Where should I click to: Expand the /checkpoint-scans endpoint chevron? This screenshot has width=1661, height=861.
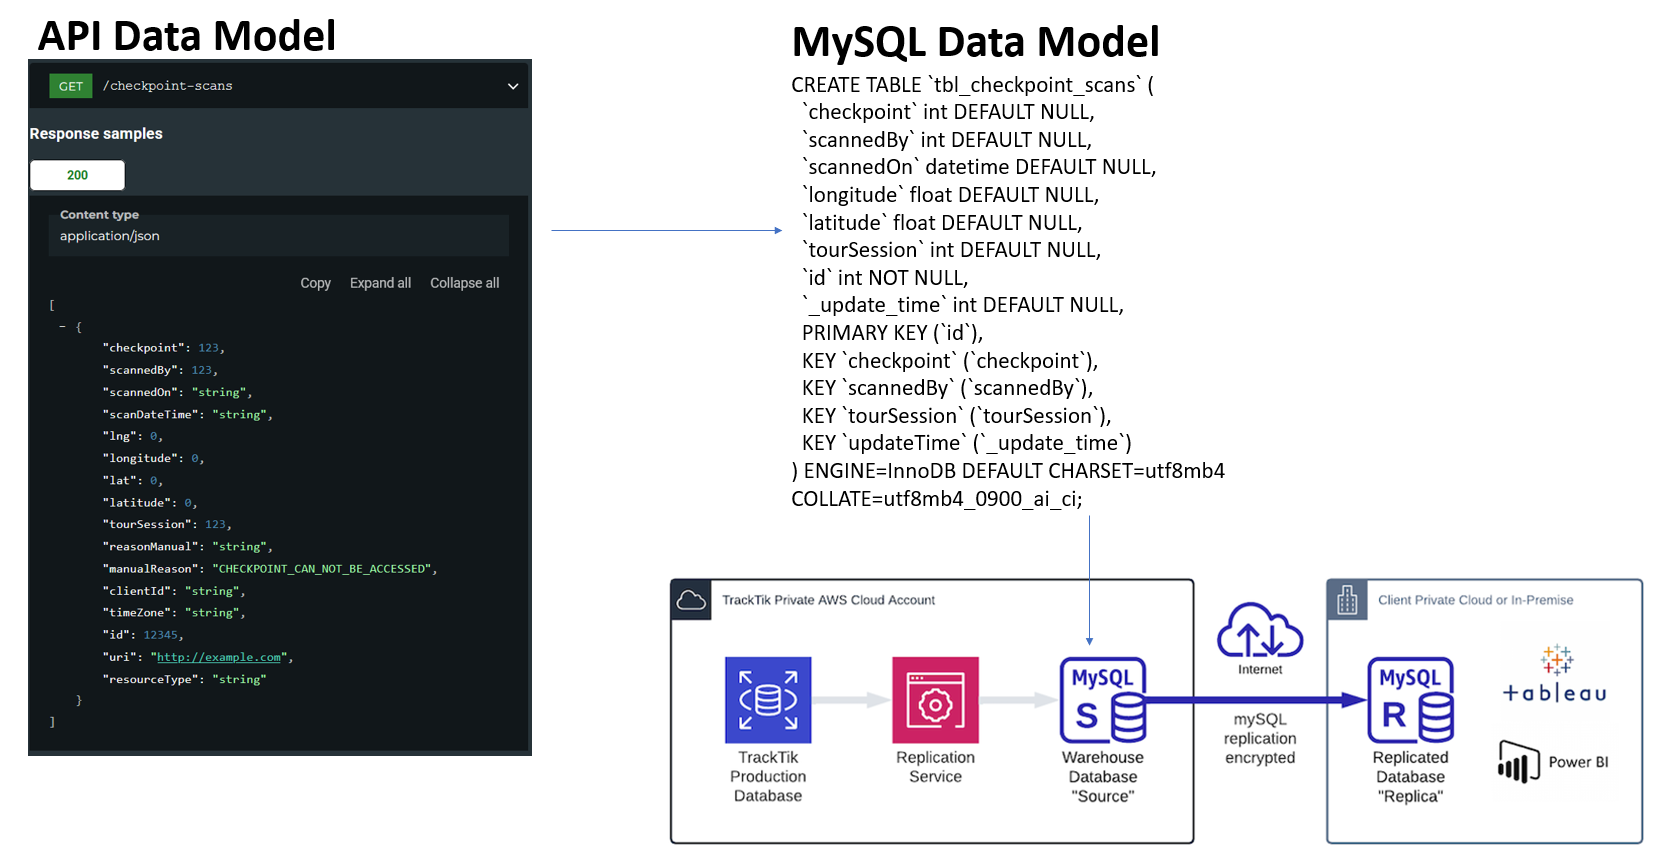pyautogui.click(x=513, y=86)
